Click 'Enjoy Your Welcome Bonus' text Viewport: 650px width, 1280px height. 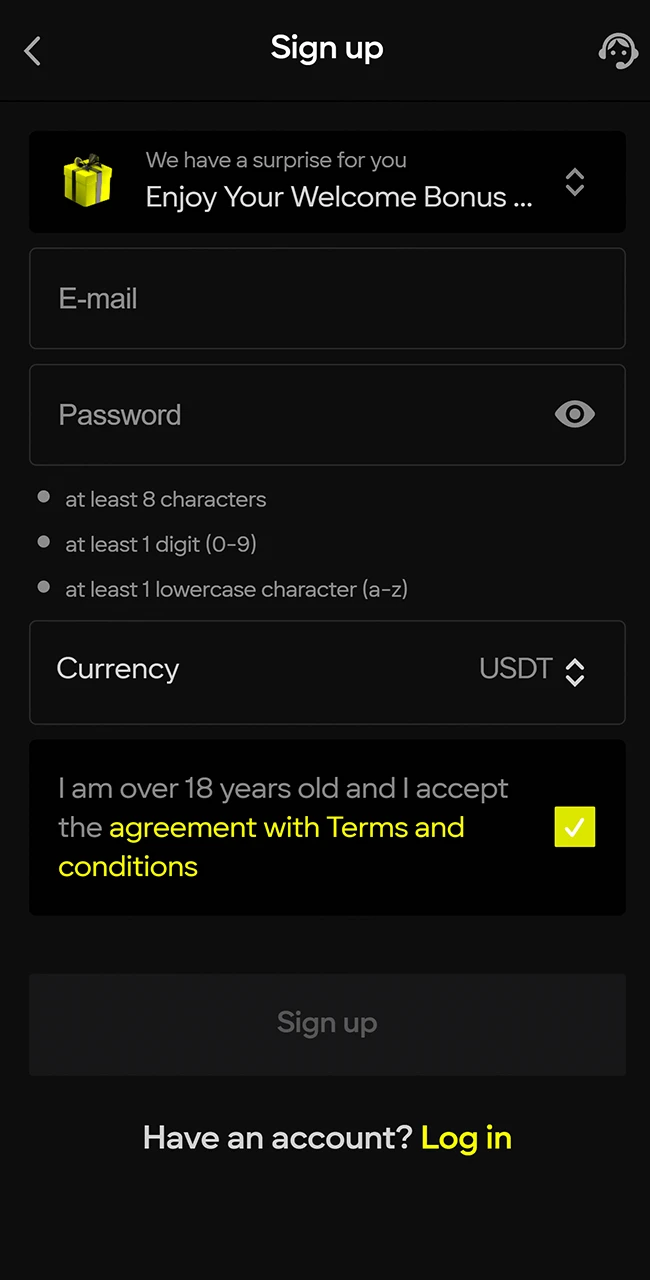(338, 197)
